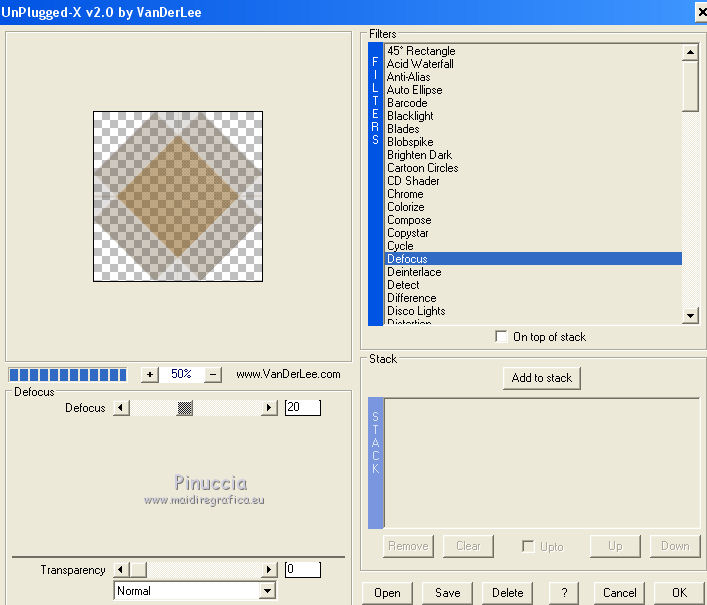Zoom in with the plus button
Screen dimensions: 707x605
point(150,374)
